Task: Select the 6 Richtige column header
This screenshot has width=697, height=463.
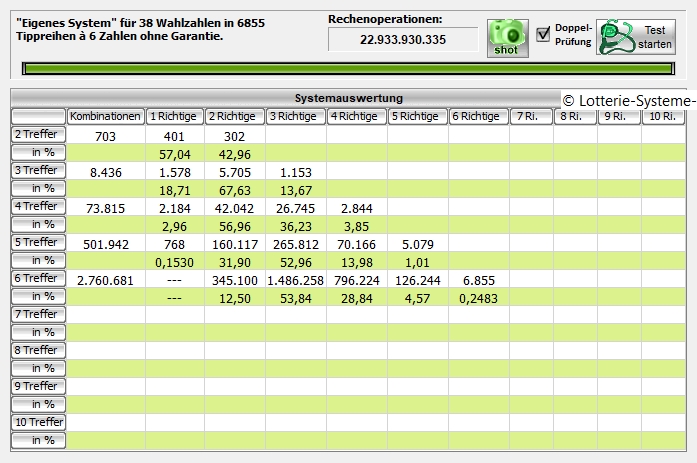Action: point(478,116)
